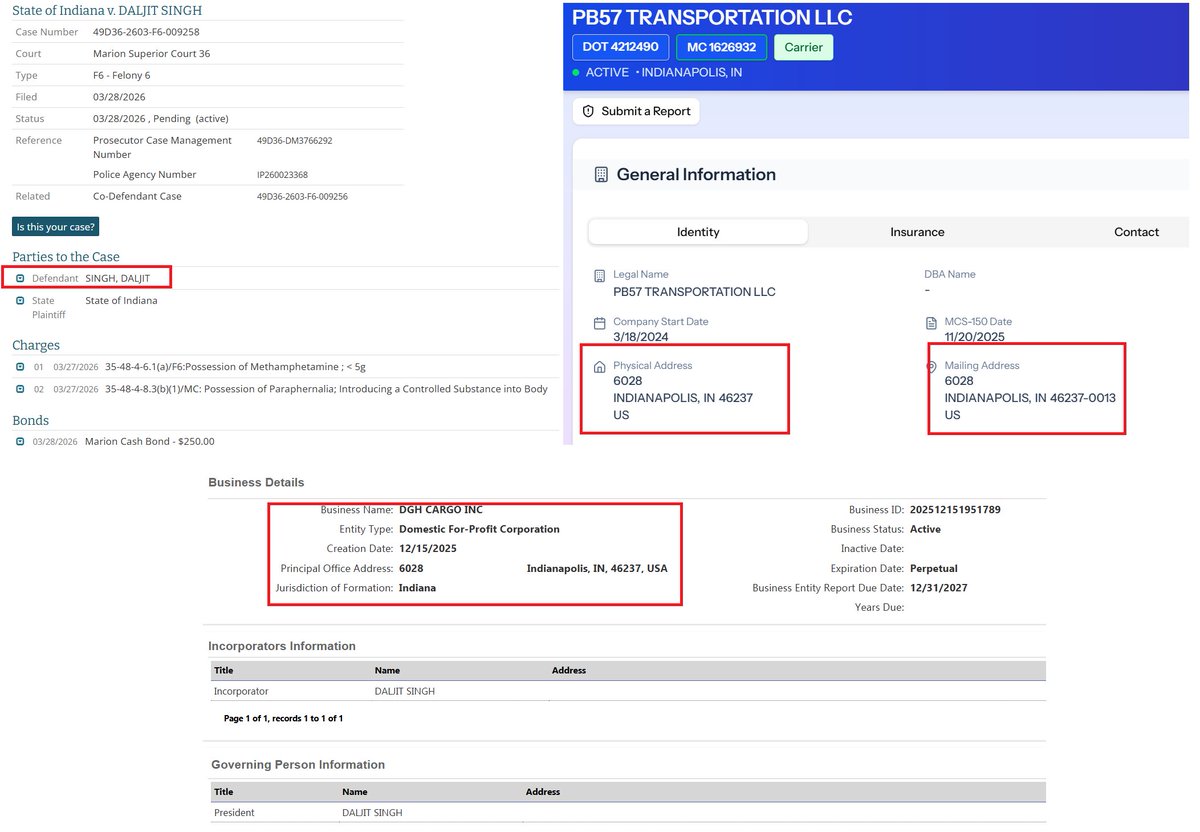Click the home icon beside Physical Address
Viewport: 1200px width, 832px height.
[600, 367]
